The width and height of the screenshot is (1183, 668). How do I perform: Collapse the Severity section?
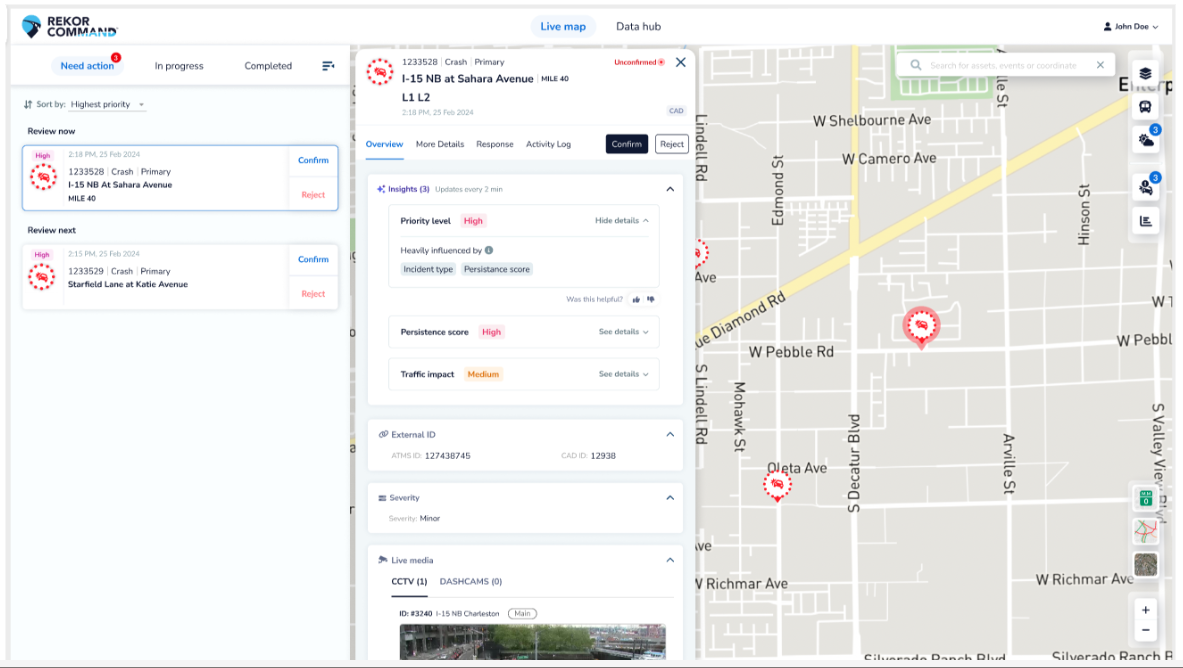coord(670,498)
